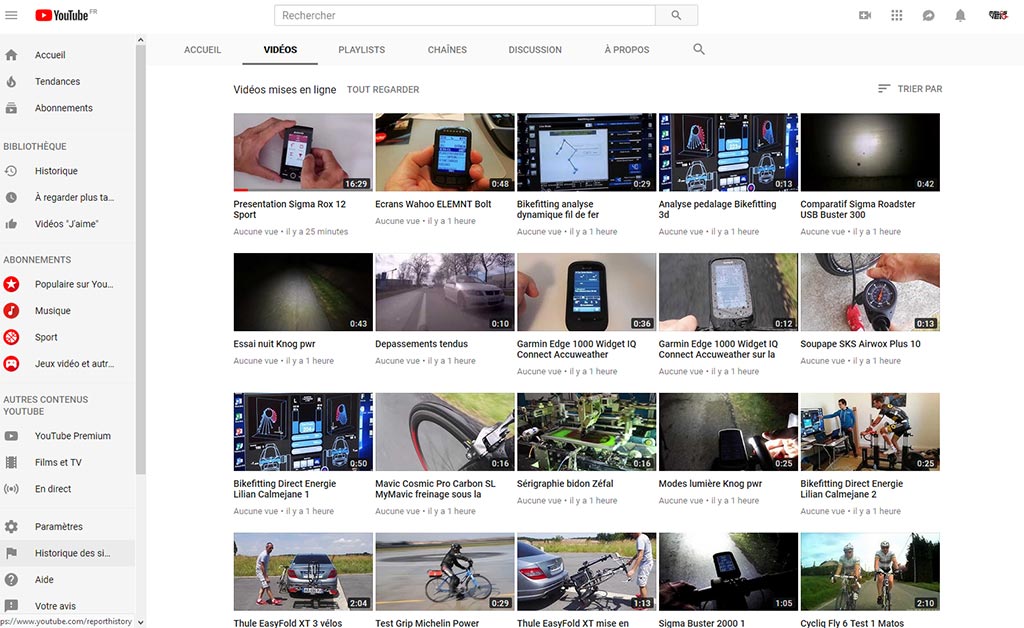Open the Essai nuit Knog pwr title

pos(274,344)
